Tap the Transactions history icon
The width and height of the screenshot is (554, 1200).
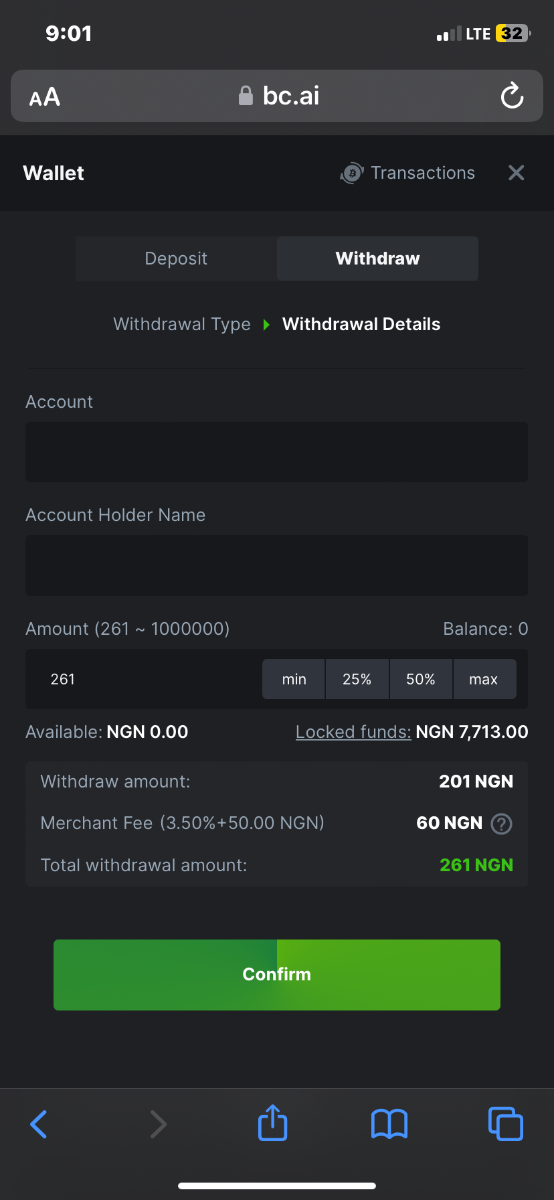[x=351, y=173]
